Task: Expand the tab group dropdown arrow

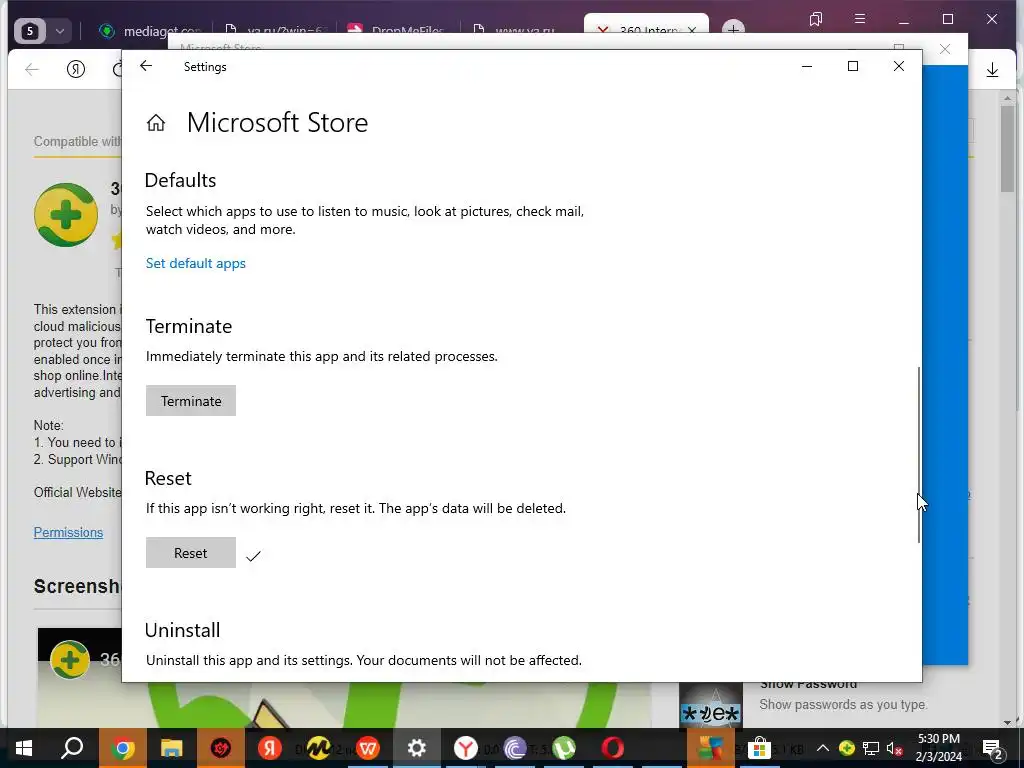Action: click(x=59, y=31)
